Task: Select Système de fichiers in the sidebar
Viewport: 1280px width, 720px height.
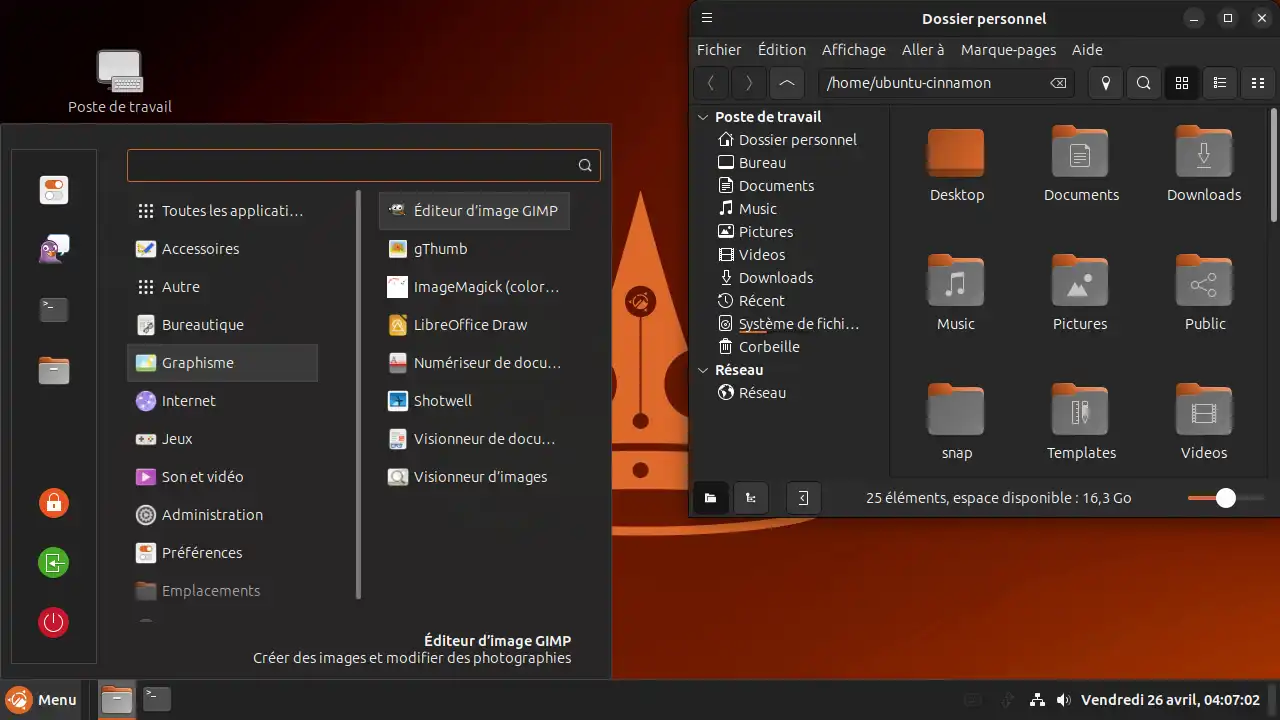Action: point(789,324)
